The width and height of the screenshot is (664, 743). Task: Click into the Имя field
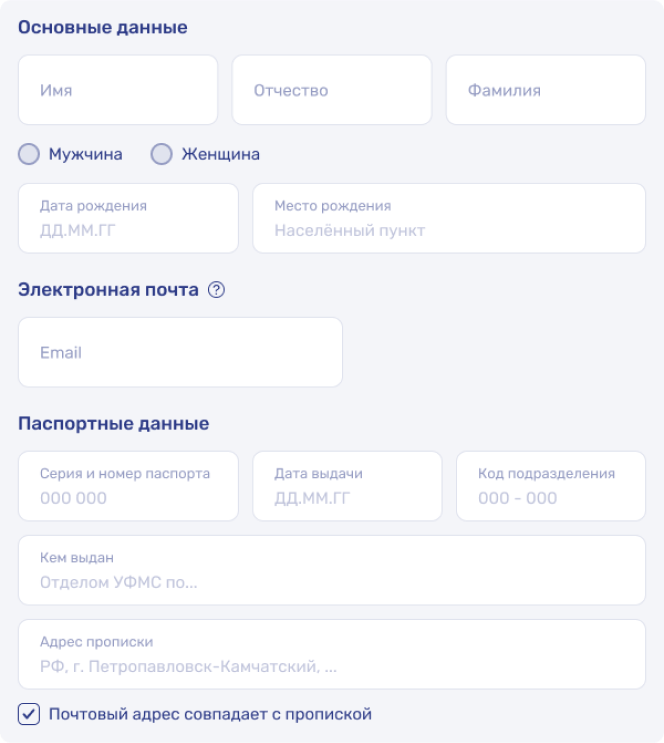point(118,90)
